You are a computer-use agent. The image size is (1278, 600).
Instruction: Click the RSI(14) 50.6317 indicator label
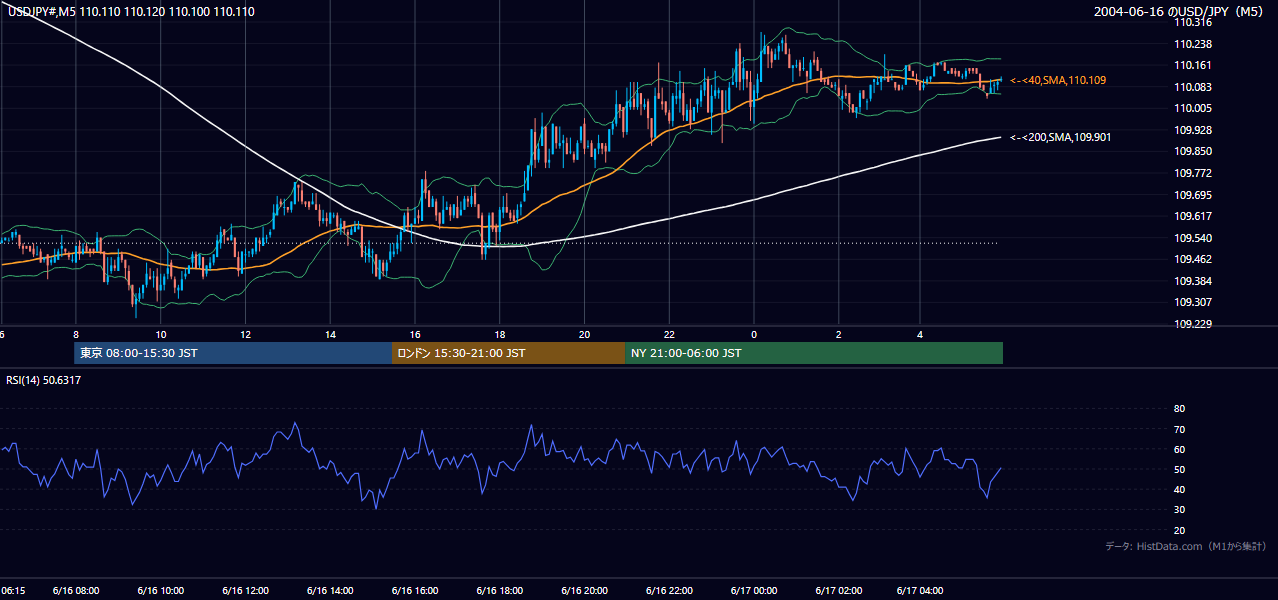43,380
